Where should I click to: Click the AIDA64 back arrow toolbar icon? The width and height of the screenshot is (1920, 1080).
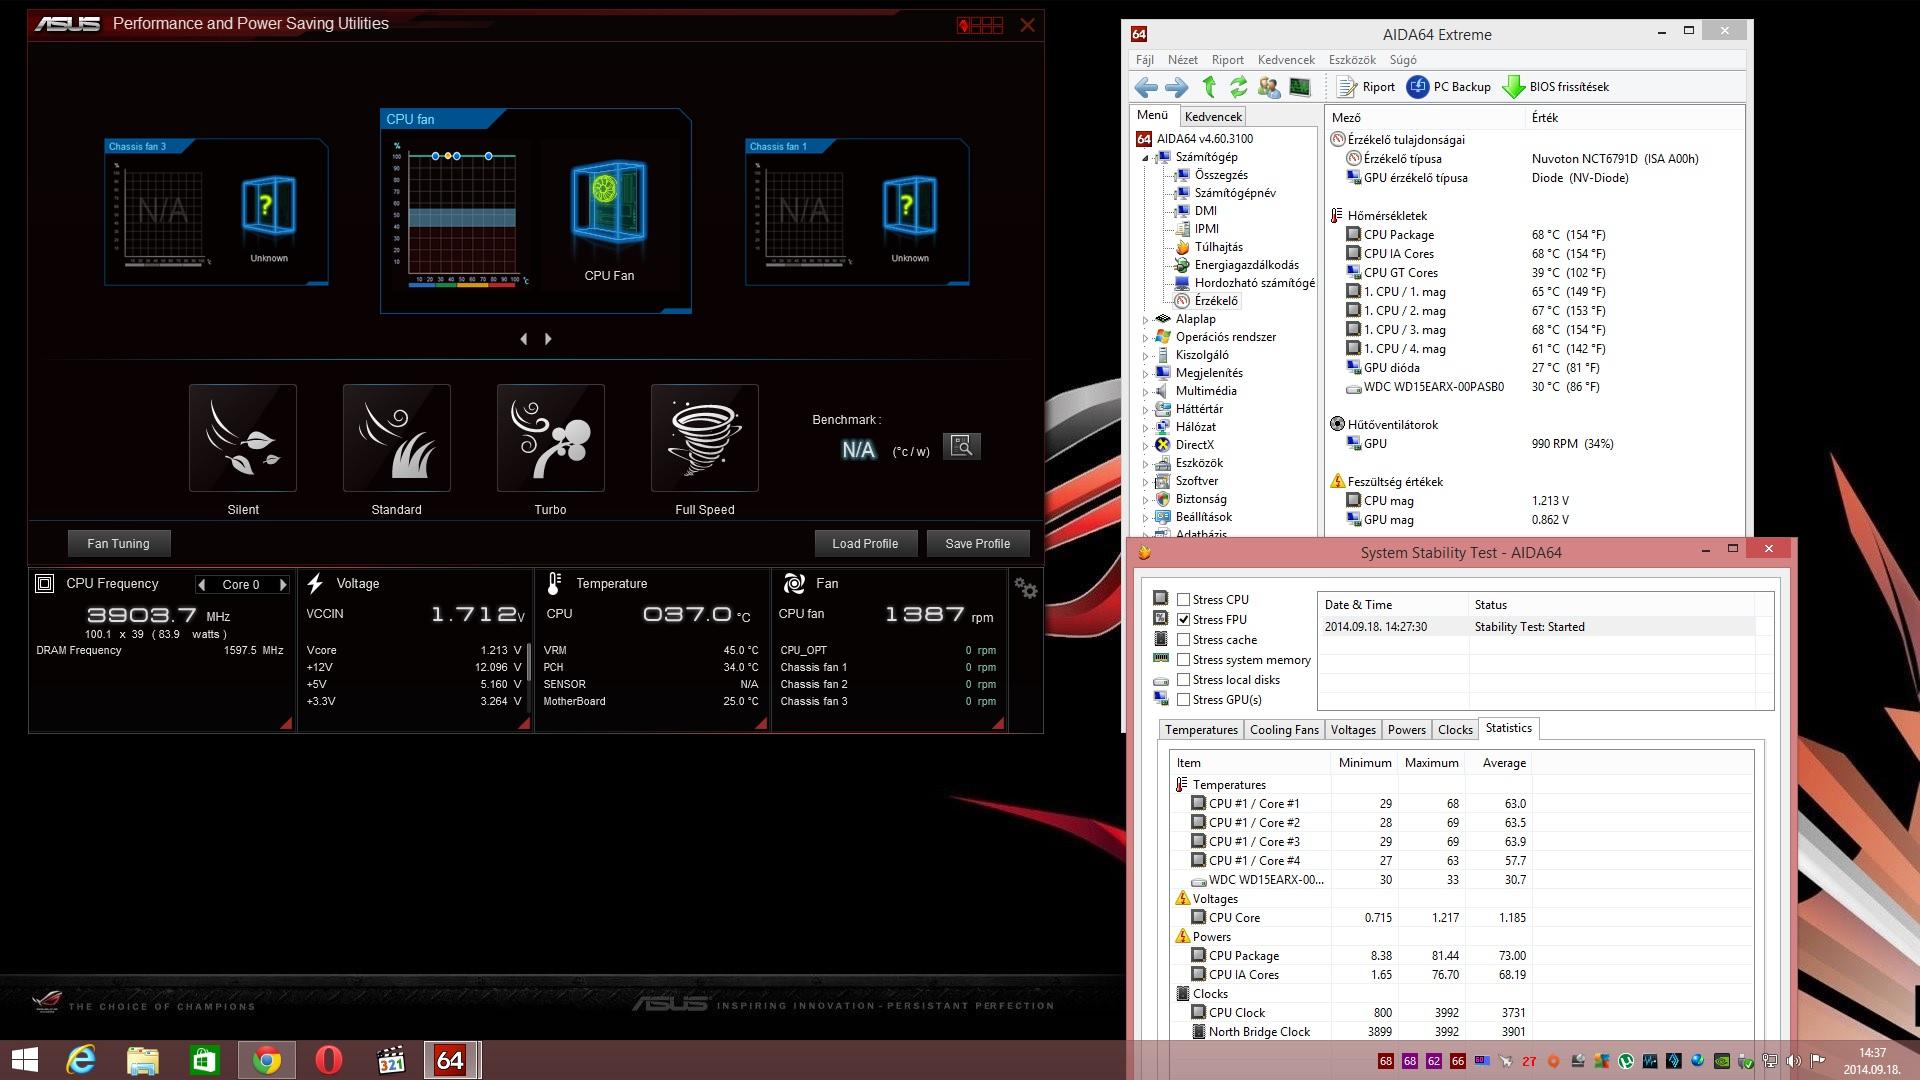[x=1146, y=87]
